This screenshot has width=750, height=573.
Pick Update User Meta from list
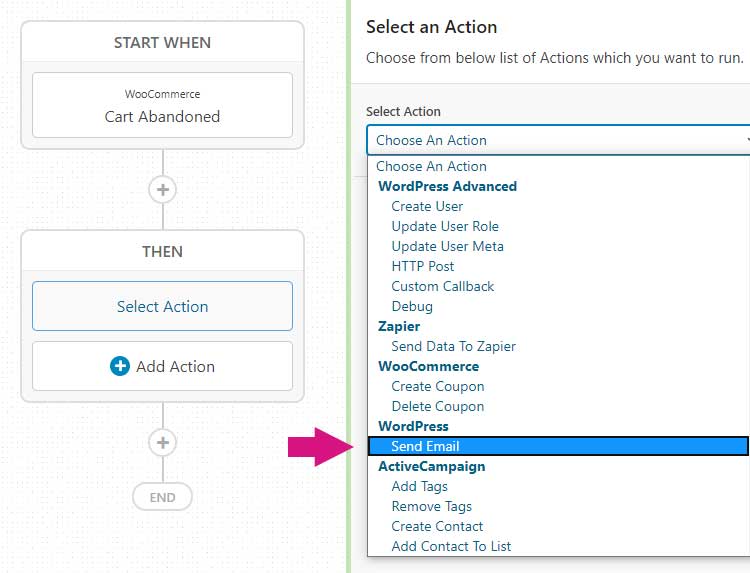click(447, 246)
